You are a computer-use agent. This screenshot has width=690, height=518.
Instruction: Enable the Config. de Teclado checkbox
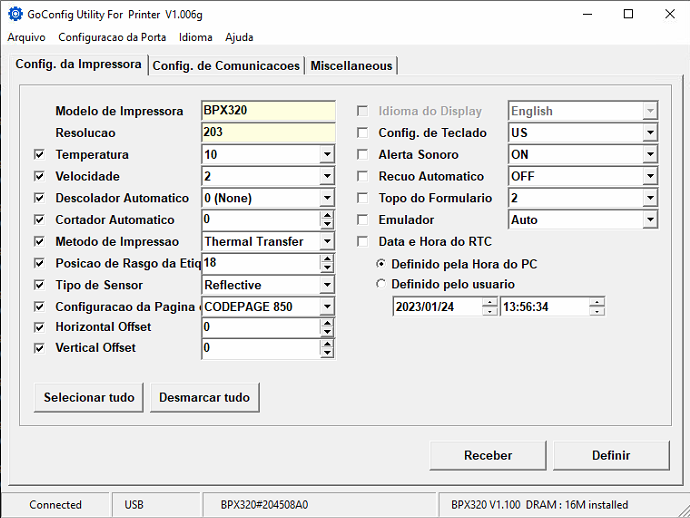[363, 132]
